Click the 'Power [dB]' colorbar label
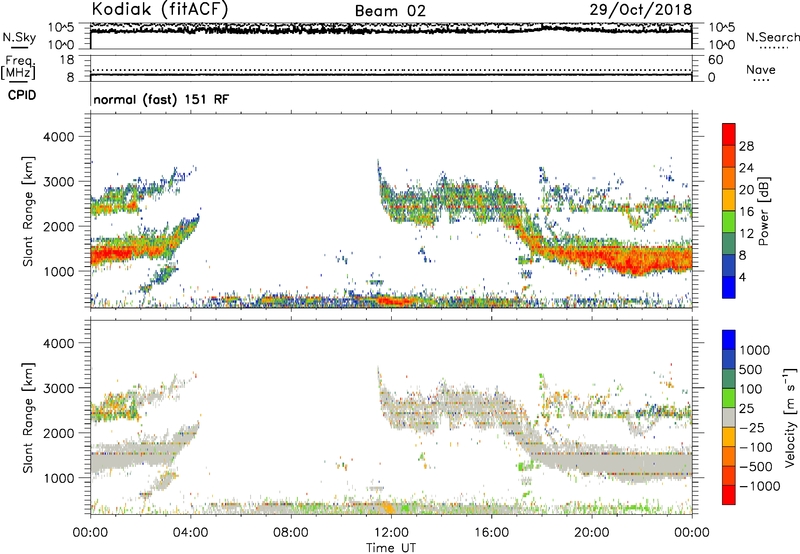Screen dimensions: 800x554 click(764, 211)
